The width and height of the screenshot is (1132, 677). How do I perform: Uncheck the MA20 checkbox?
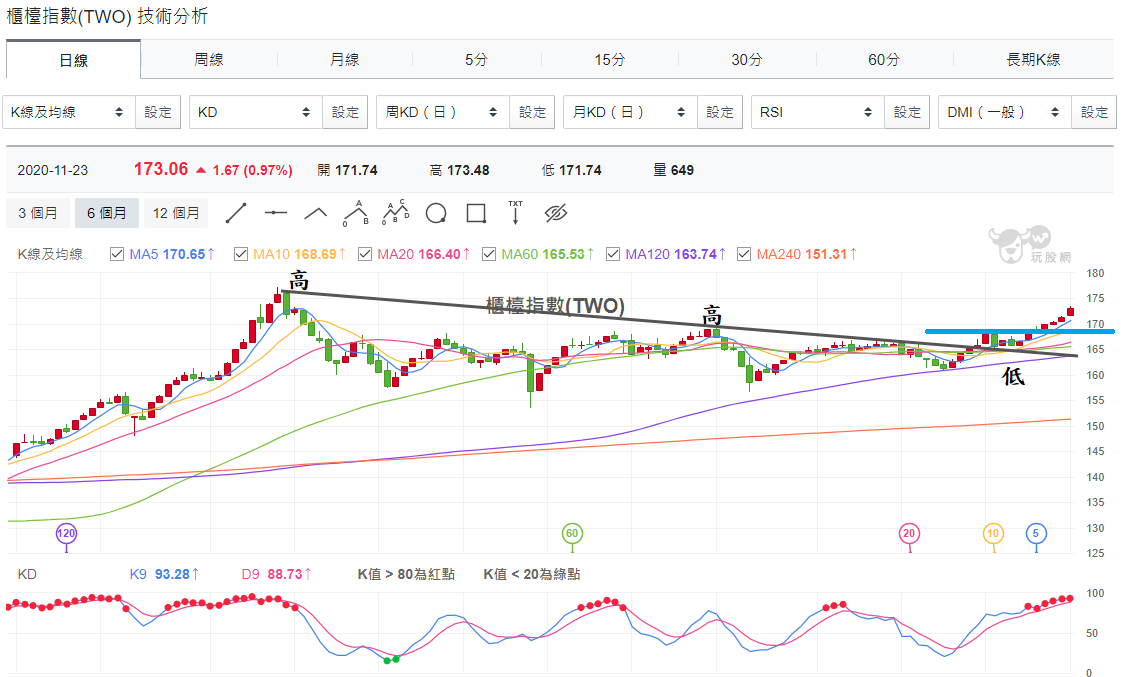click(x=365, y=254)
